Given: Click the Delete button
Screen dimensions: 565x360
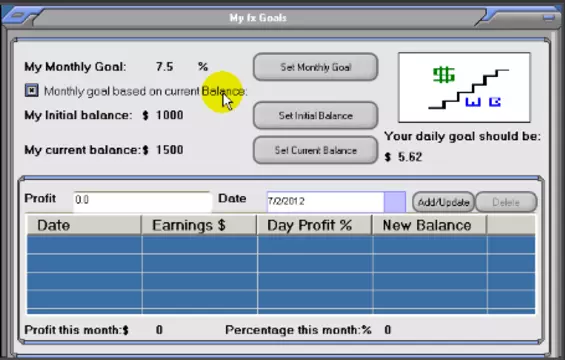Looking at the screenshot, I should tap(506, 202).
